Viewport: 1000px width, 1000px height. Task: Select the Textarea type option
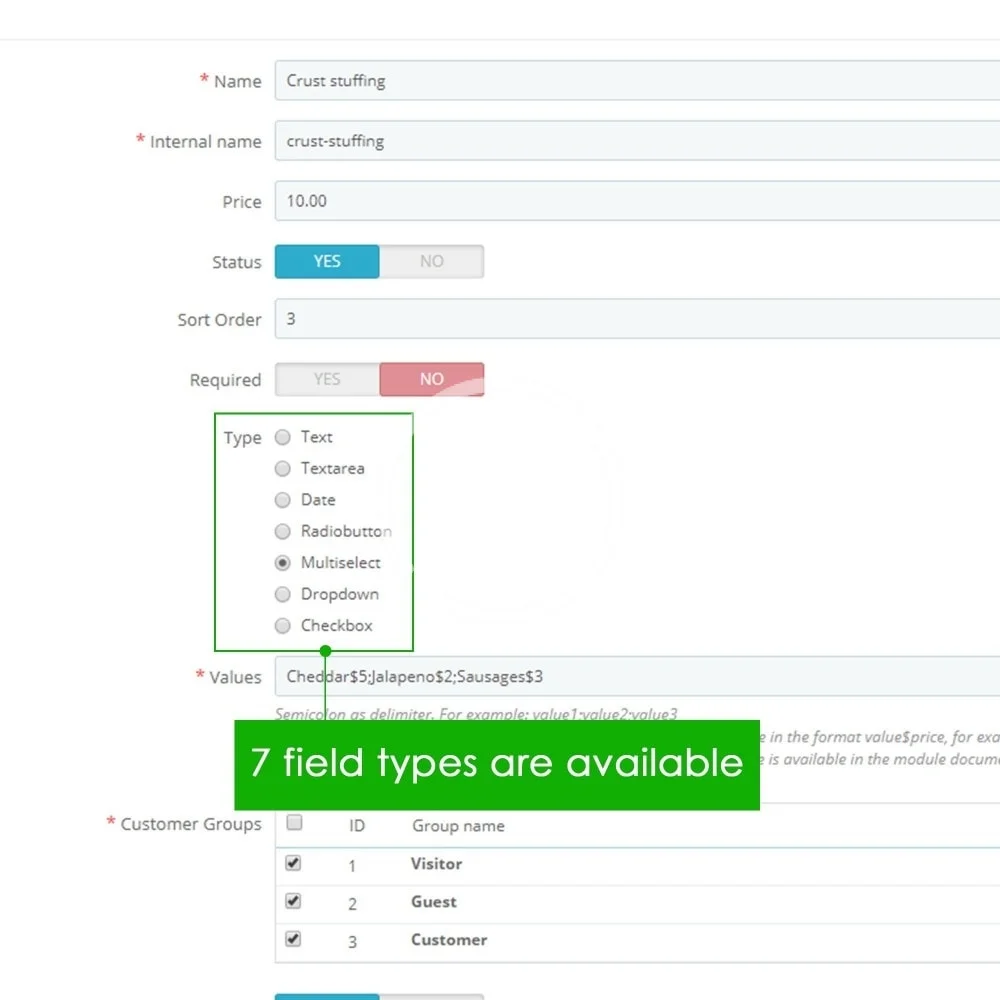(283, 469)
